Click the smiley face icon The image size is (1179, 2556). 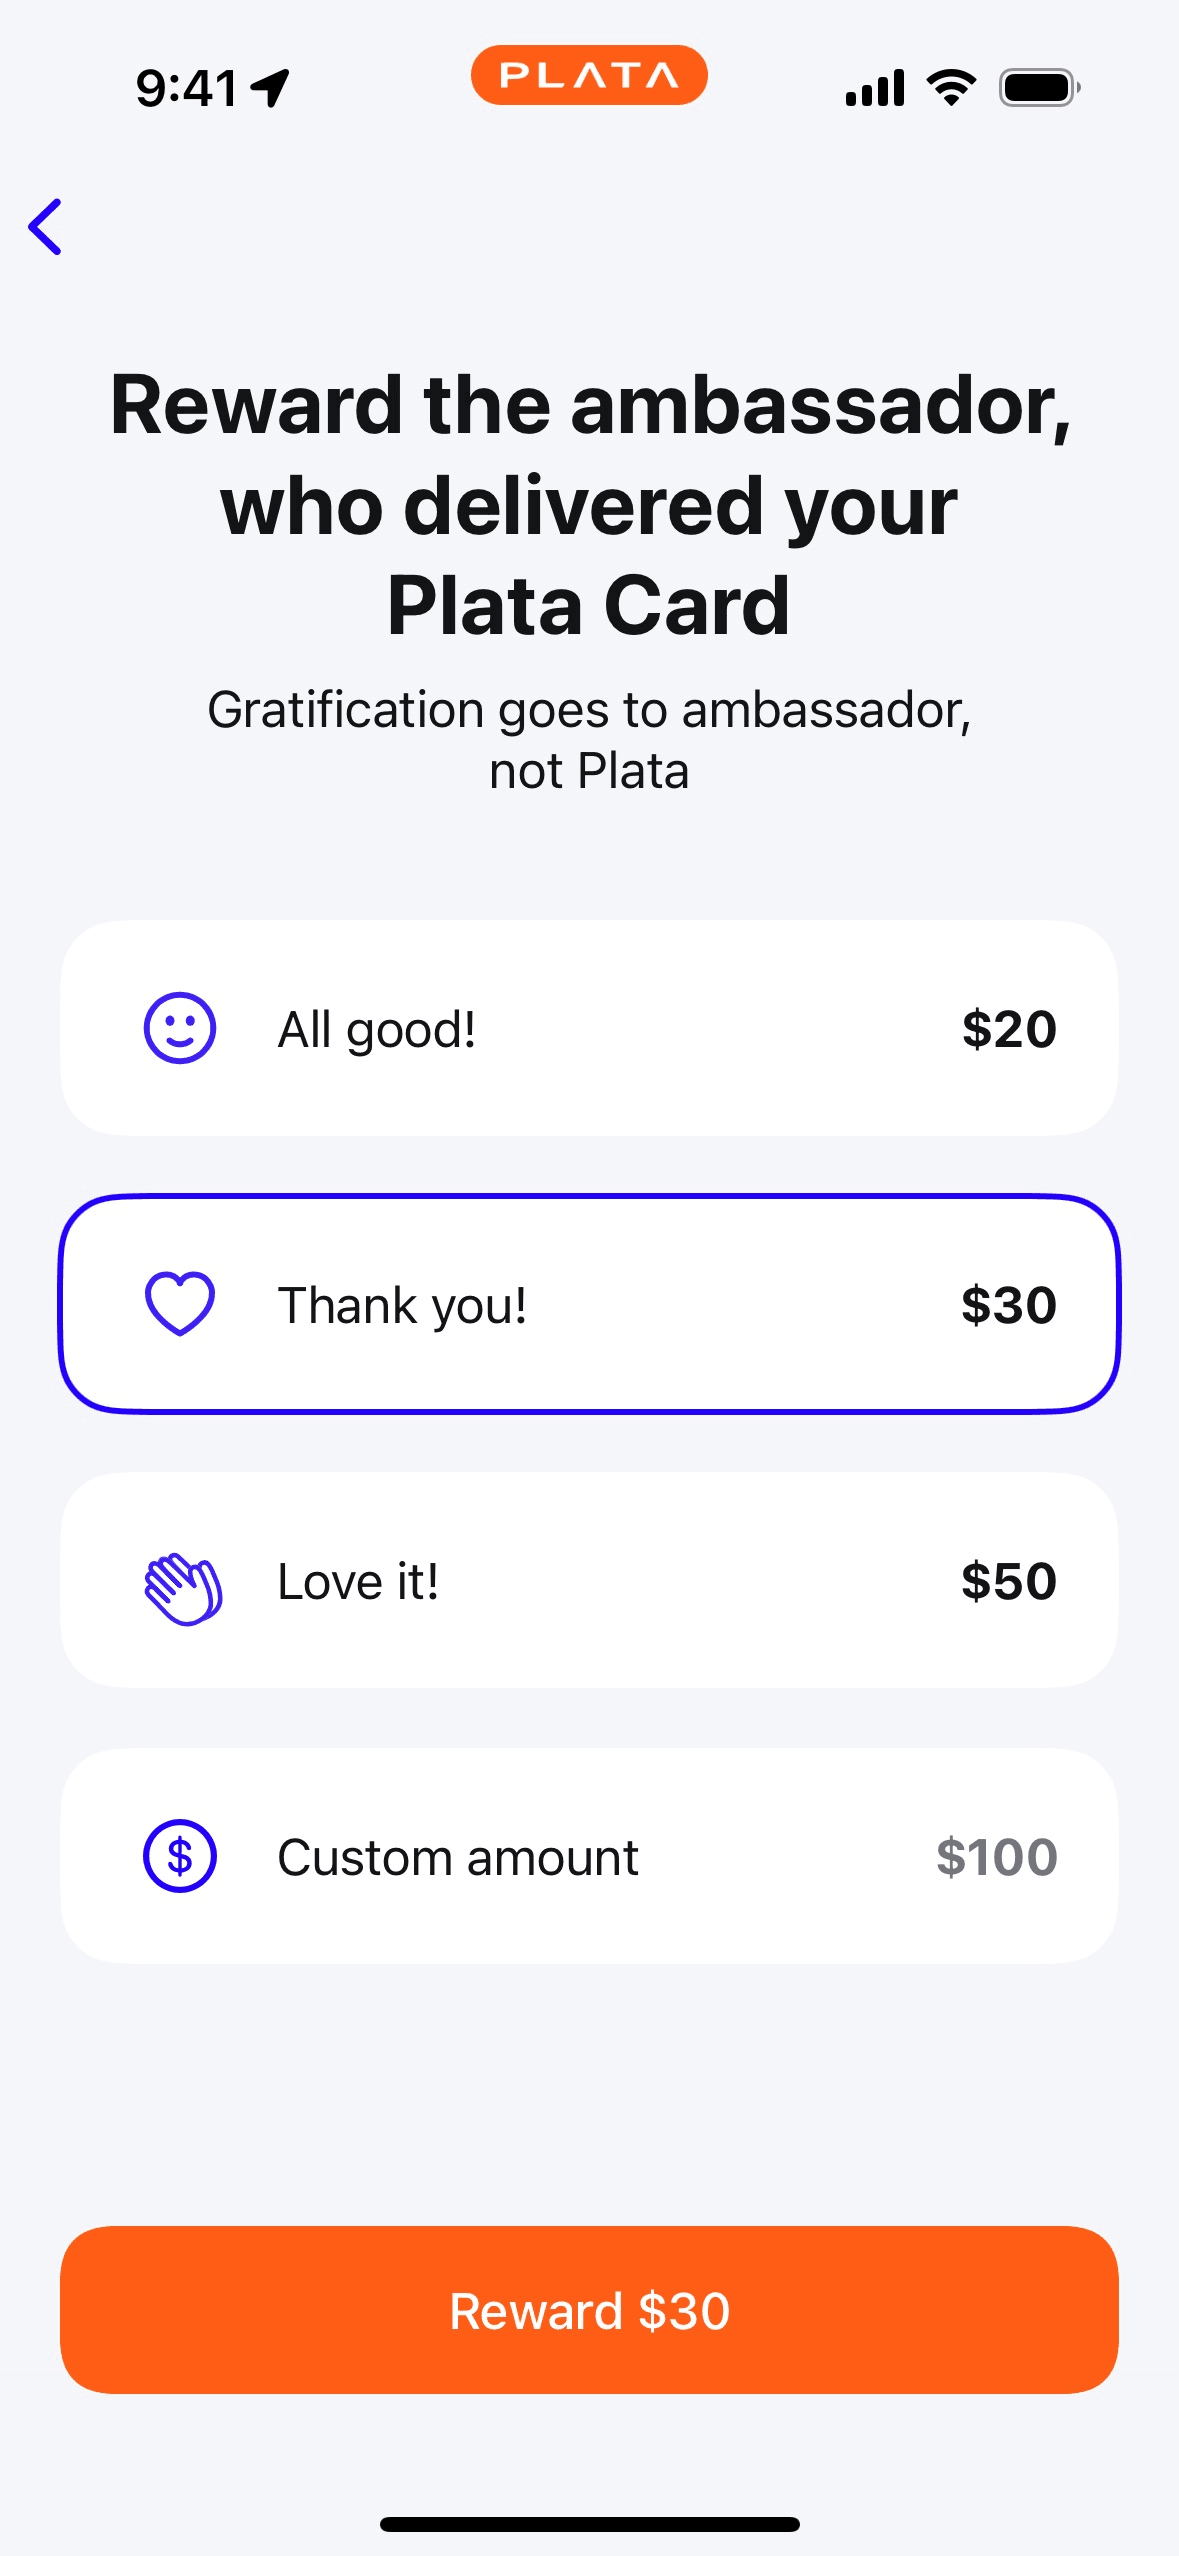(180, 1028)
